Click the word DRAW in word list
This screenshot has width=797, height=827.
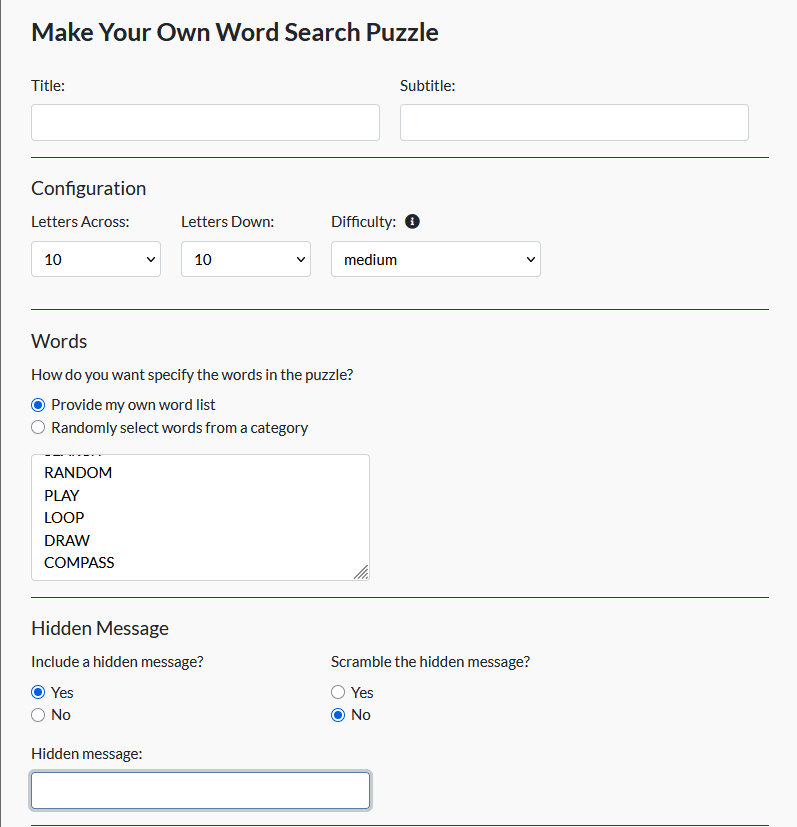tap(67, 541)
